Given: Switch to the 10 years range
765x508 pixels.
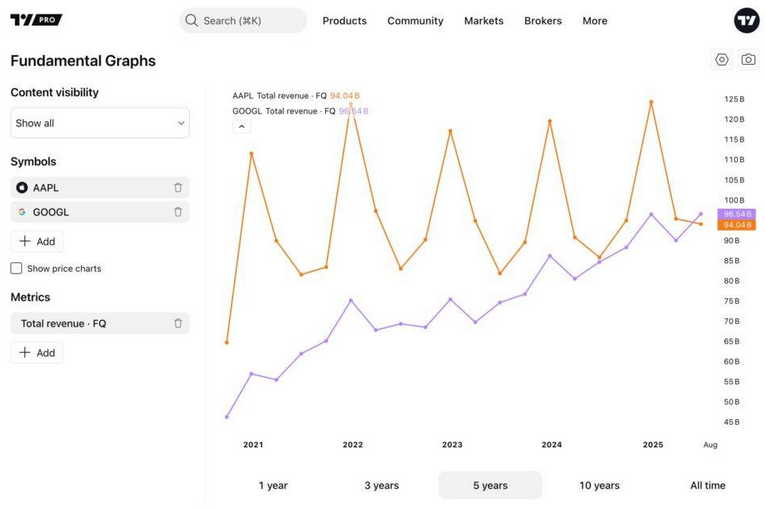Looking at the screenshot, I should pos(599,485).
